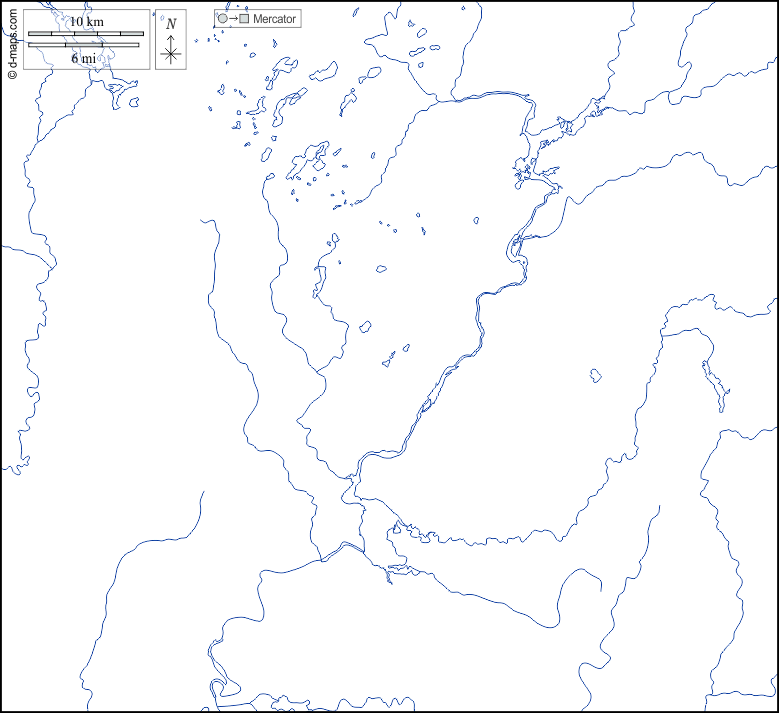Screen dimensions: 779x713
Task: Click the asterisk cross at the compass base
Action: pyautogui.click(x=171, y=56)
